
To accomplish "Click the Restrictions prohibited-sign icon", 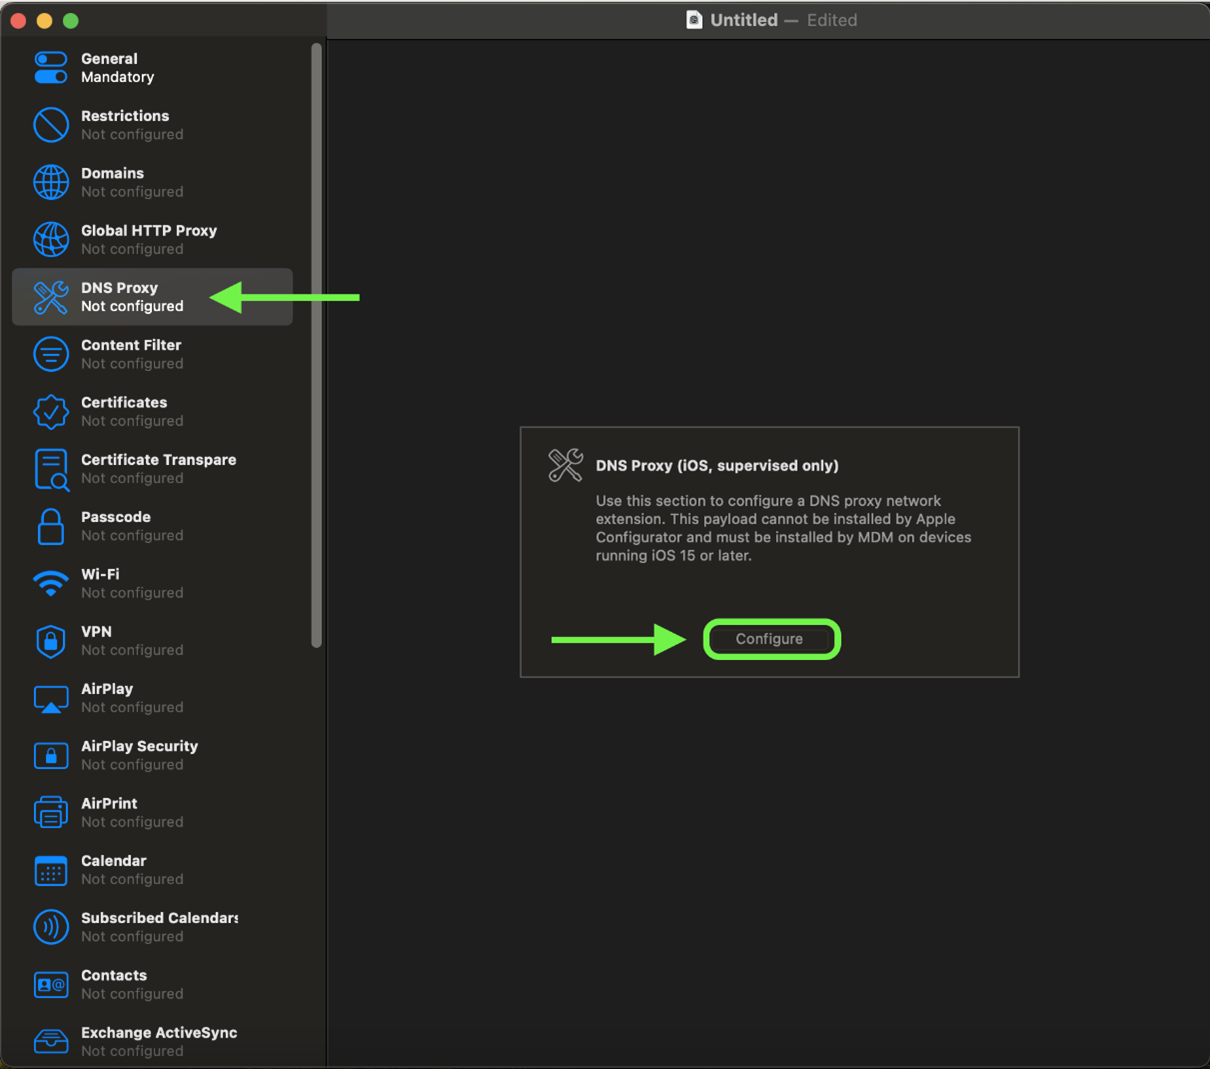I will click(x=51, y=125).
